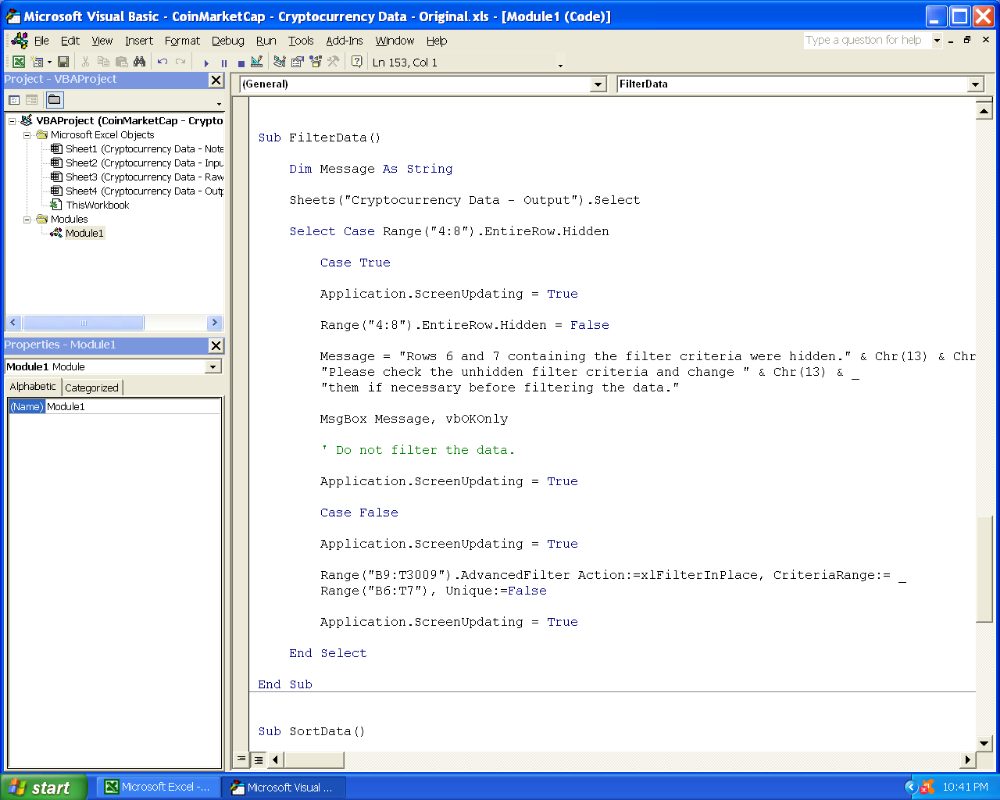The height and width of the screenshot is (800, 1000).
Task: Run the macro with the play icon
Action: pos(206,63)
